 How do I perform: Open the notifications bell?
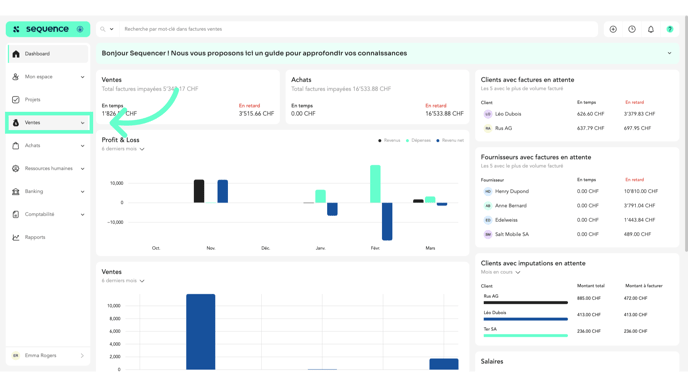pyautogui.click(x=651, y=29)
